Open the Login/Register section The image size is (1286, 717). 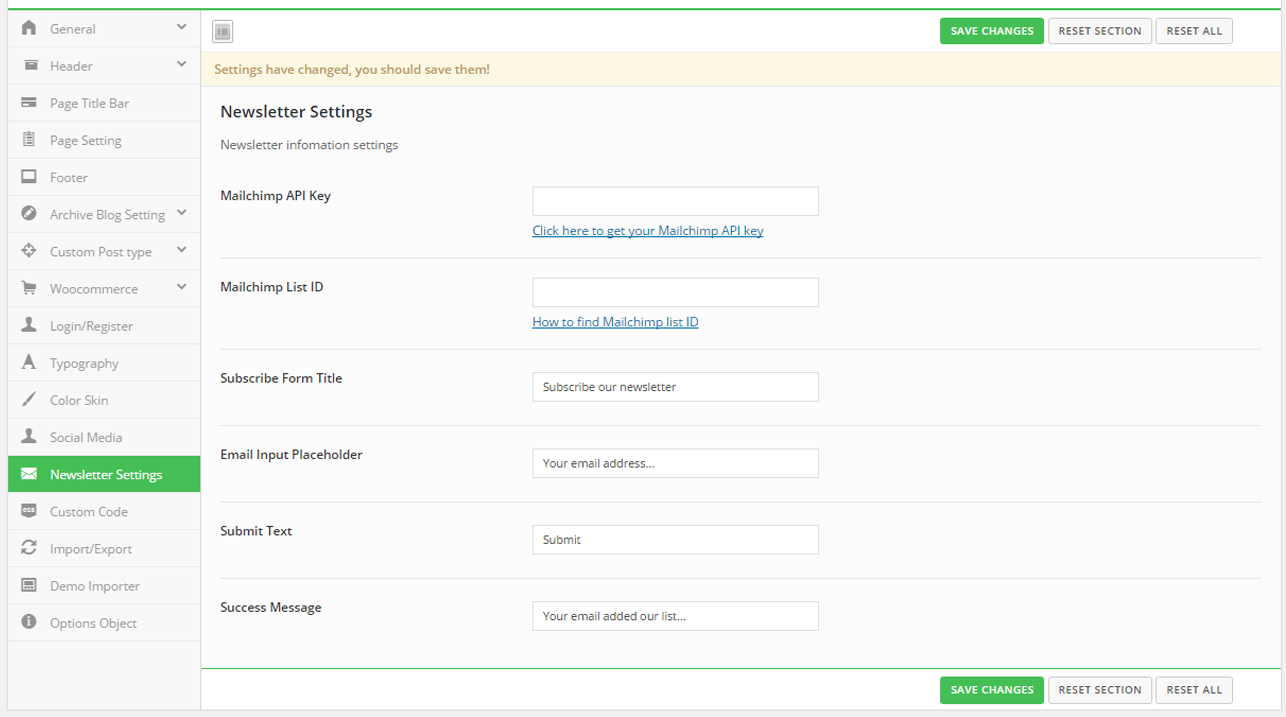pos(104,326)
